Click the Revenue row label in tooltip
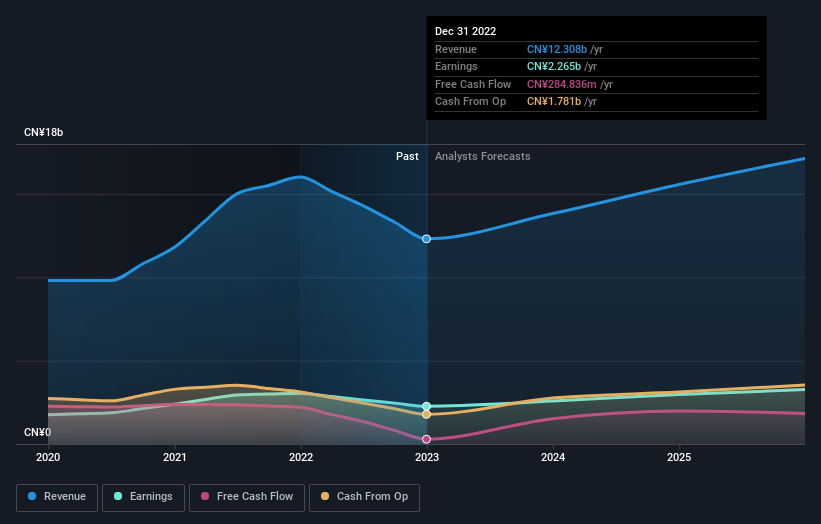The image size is (821, 524). pos(456,49)
